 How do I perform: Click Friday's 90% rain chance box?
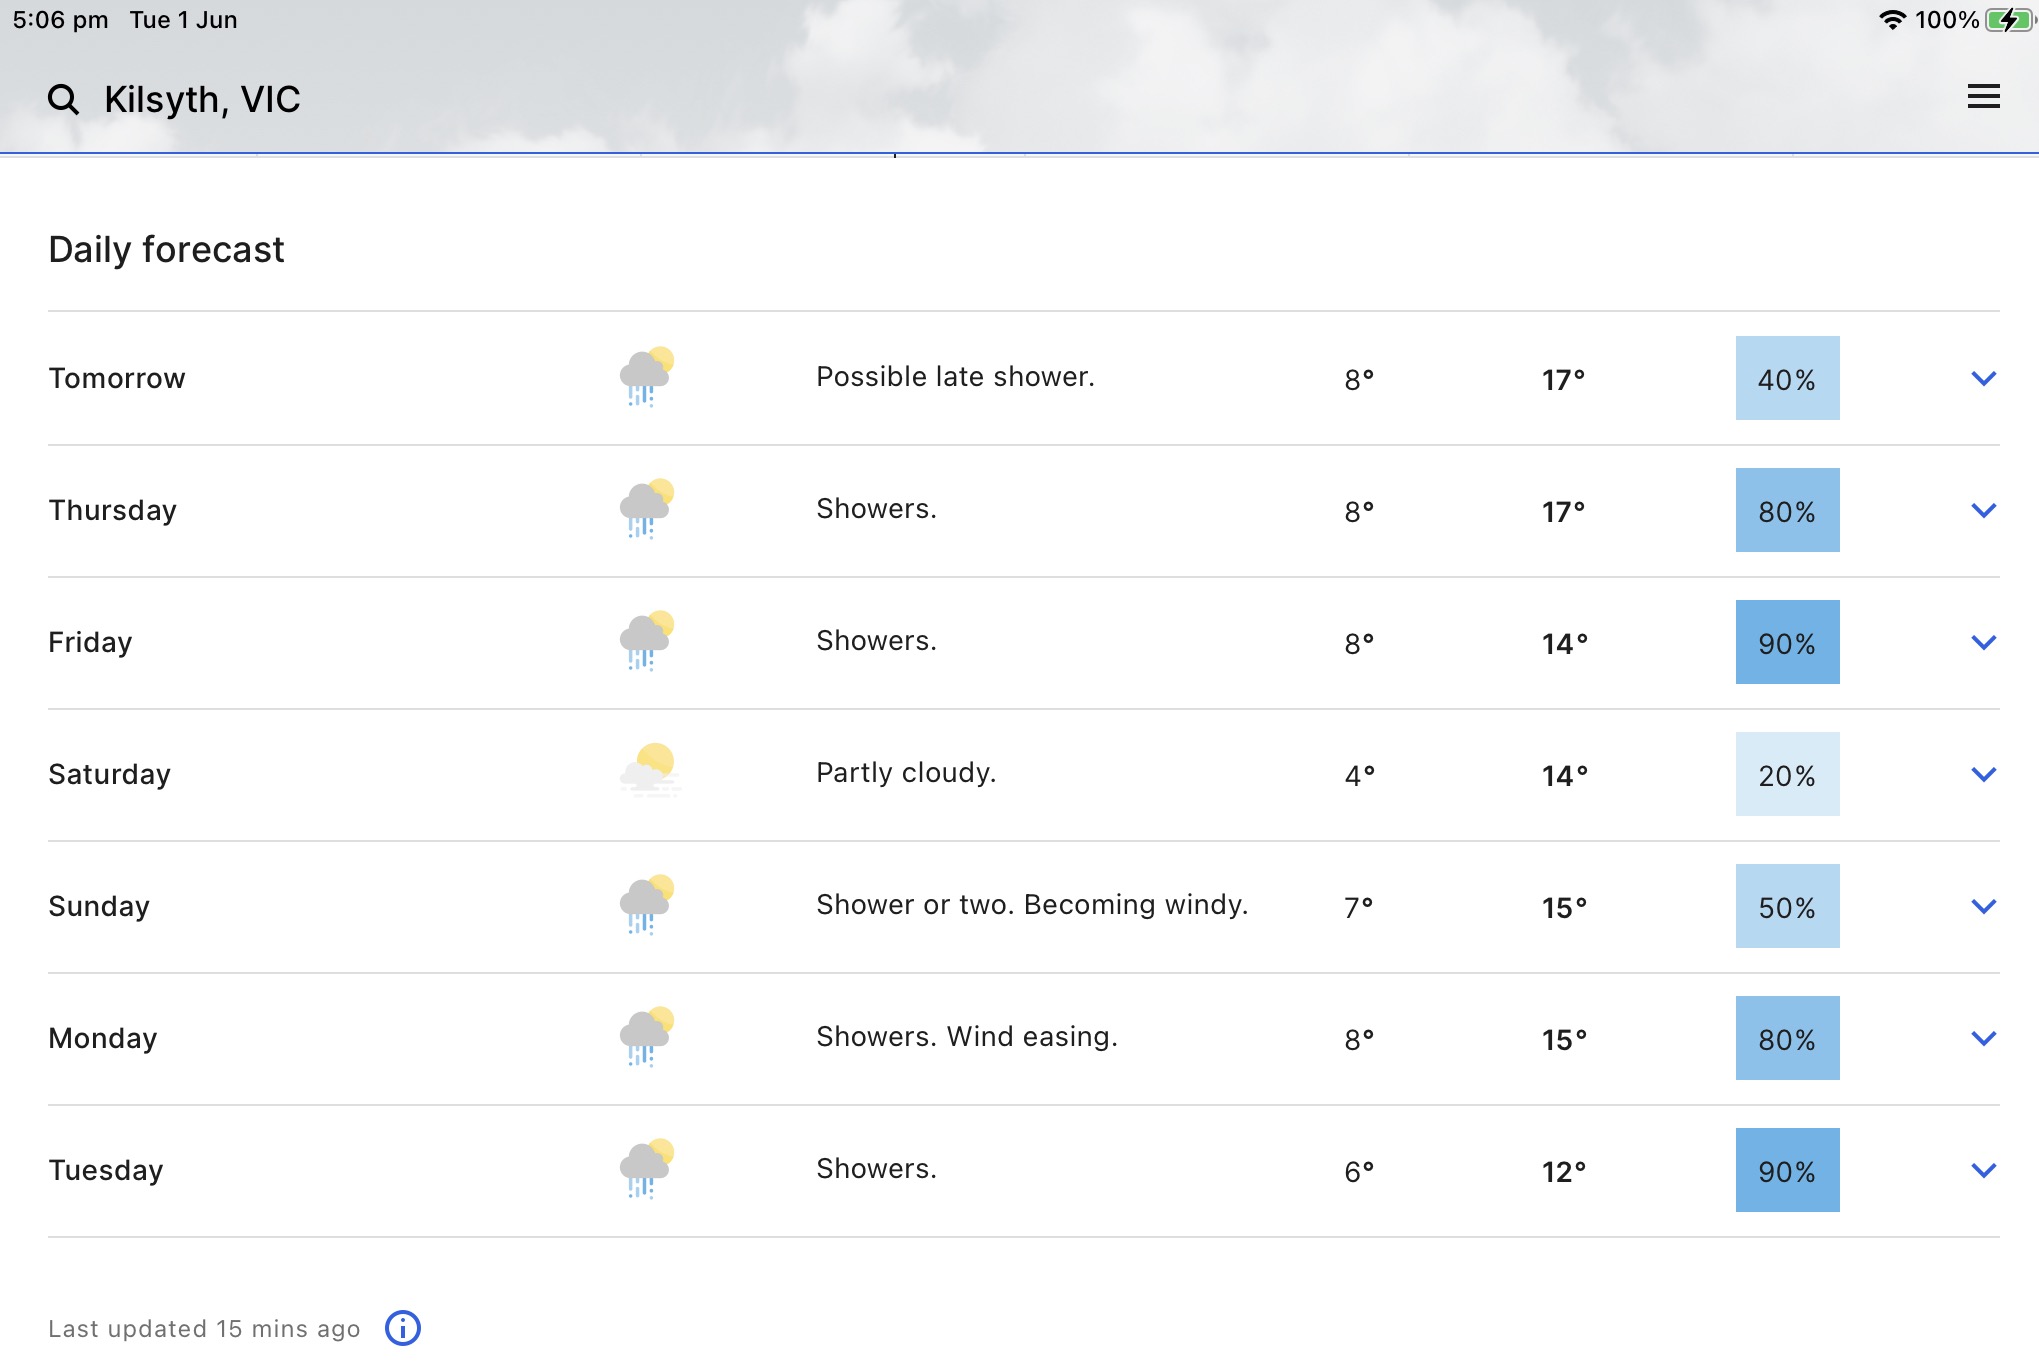click(x=1787, y=642)
